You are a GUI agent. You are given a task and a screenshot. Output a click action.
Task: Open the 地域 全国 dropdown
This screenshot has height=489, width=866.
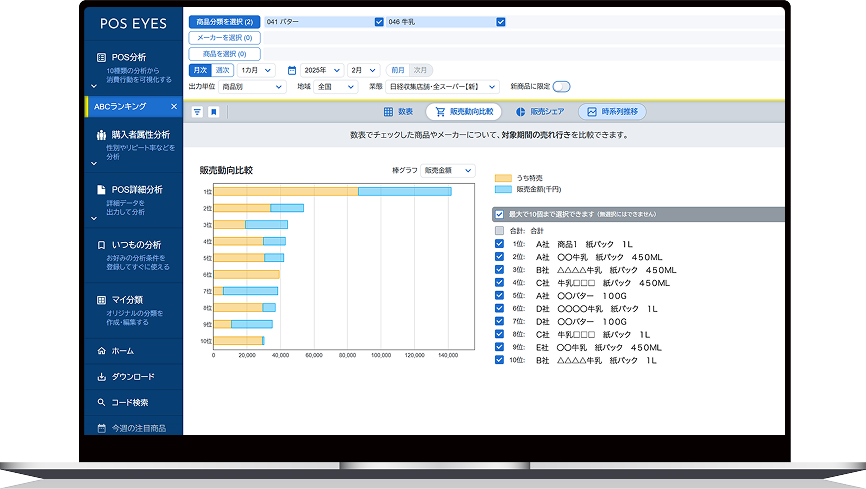click(x=336, y=87)
